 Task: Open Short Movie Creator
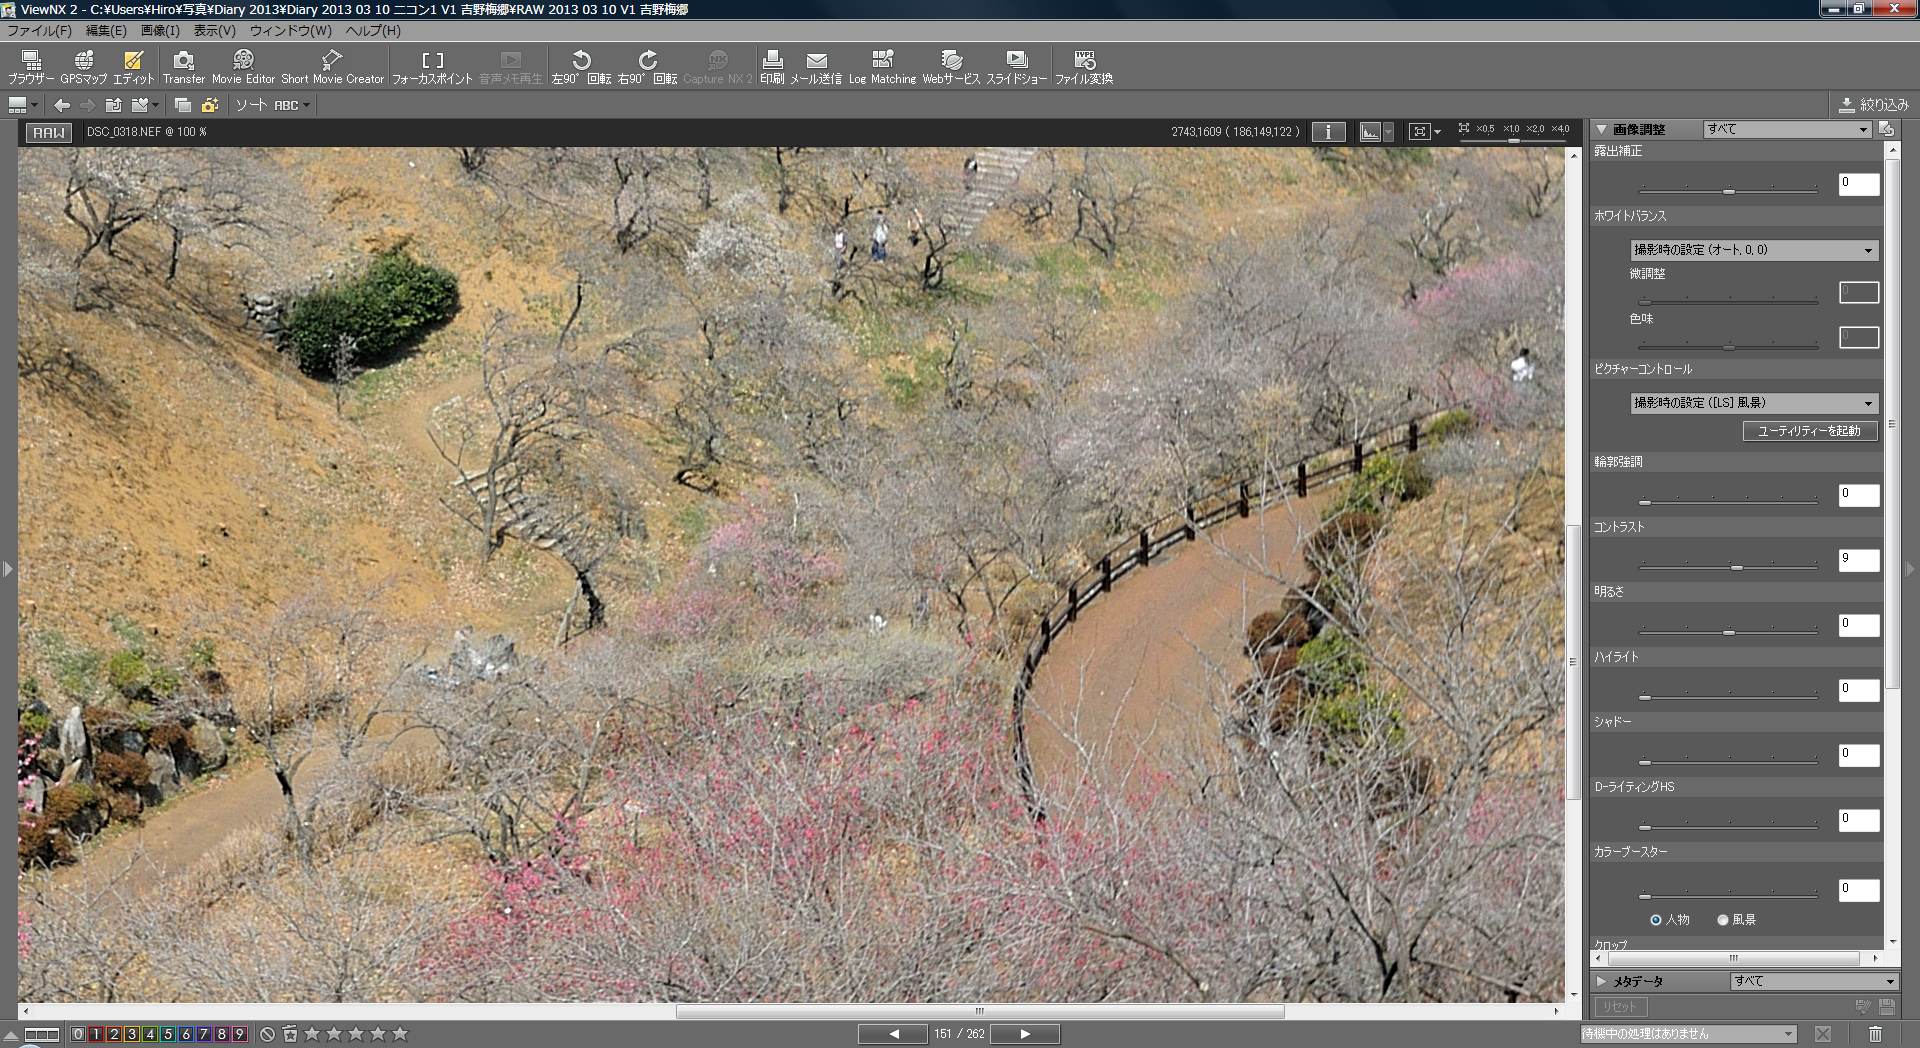click(332, 67)
